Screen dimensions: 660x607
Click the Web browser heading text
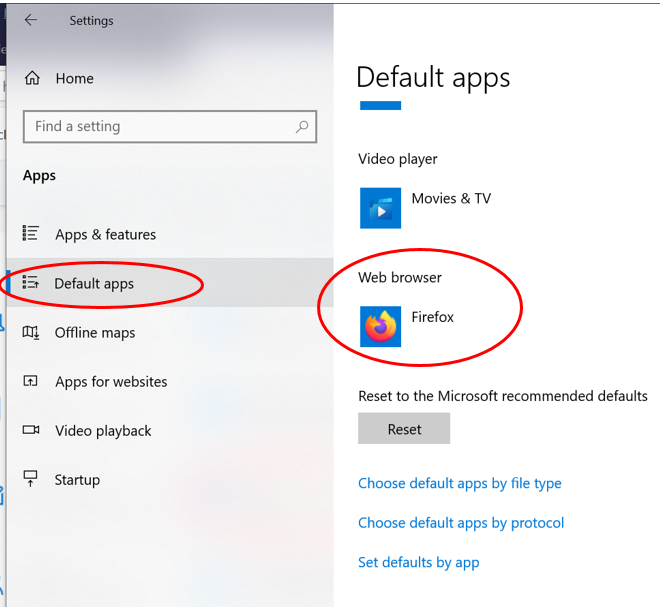pyautogui.click(x=400, y=277)
